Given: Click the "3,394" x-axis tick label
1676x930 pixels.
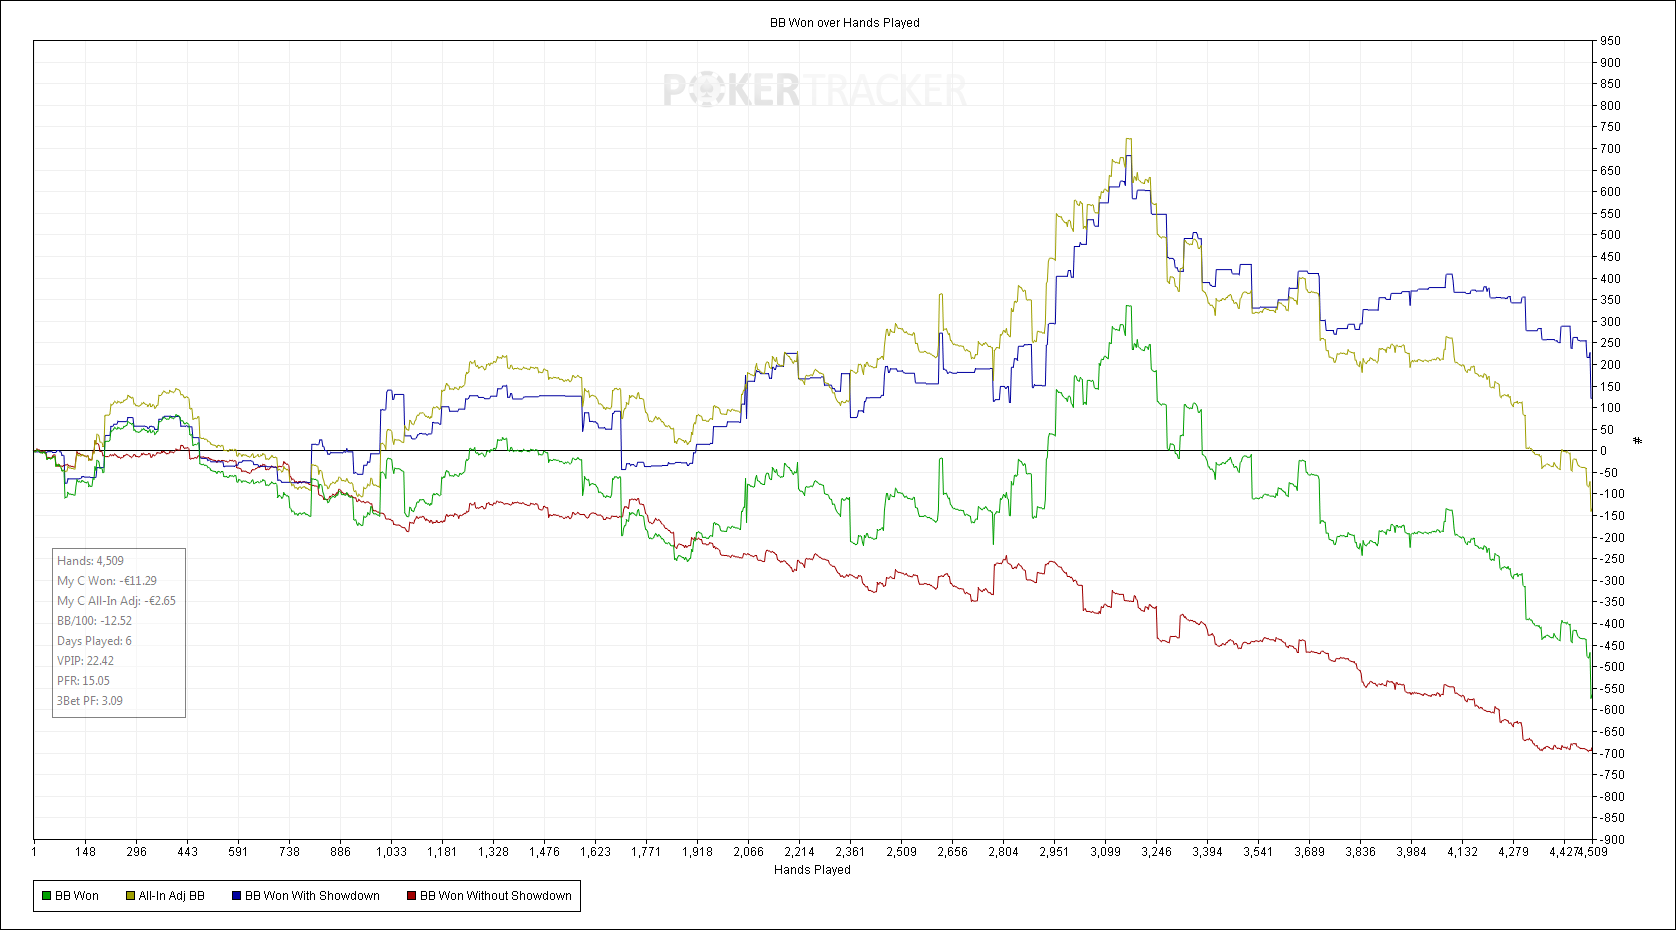Looking at the screenshot, I should point(1207,852).
